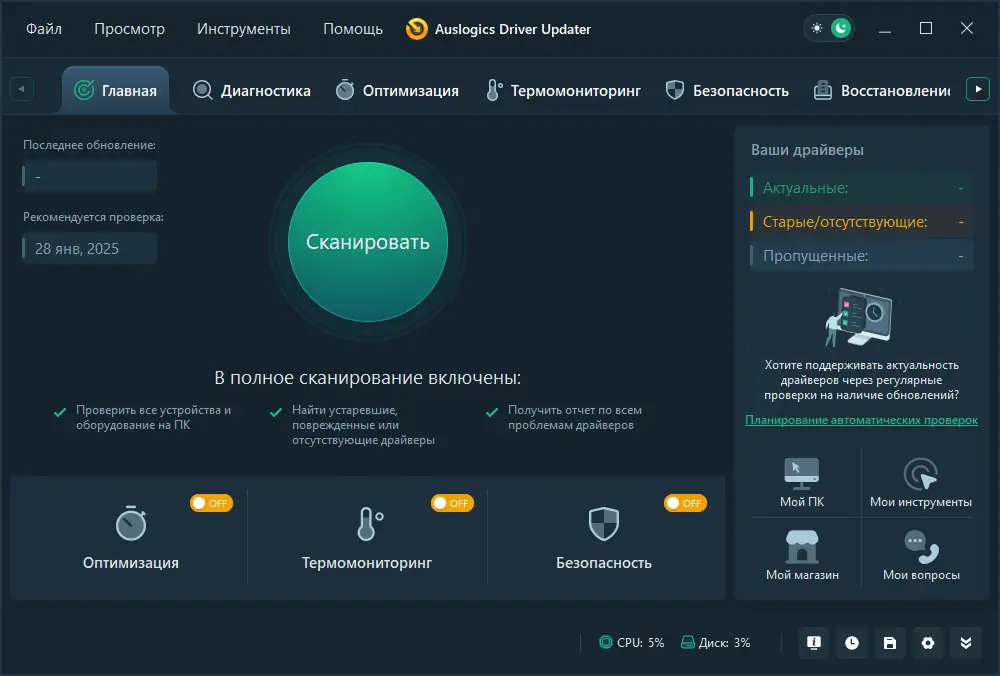1000x676 pixels.
Task: Toggle Оптимизация OFF switch
Action: pyautogui.click(x=211, y=503)
